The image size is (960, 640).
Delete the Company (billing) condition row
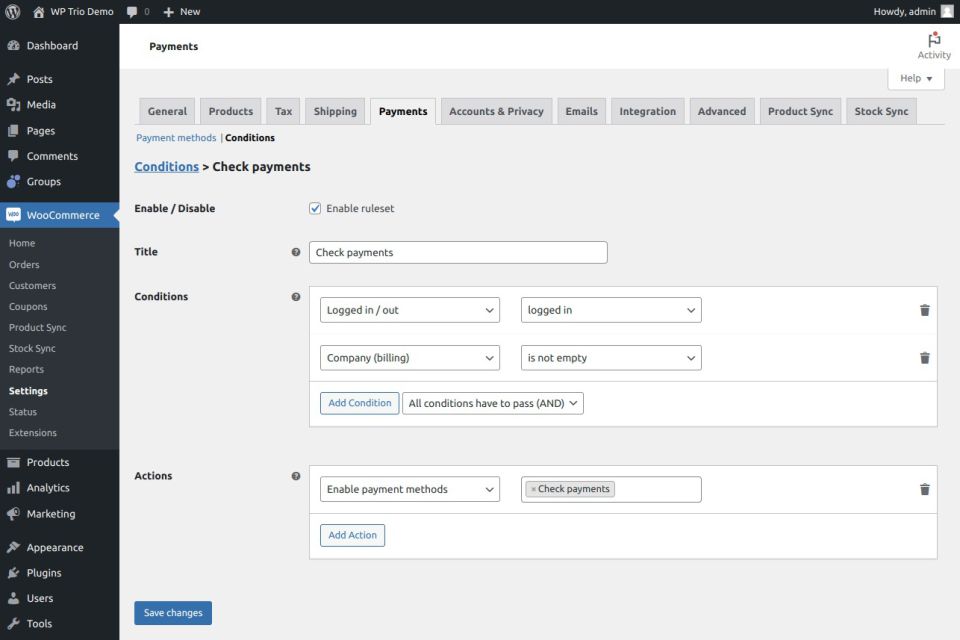point(924,358)
